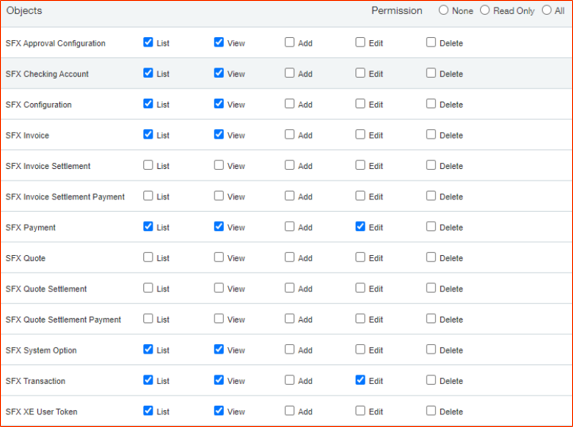The height and width of the screenshot is (427, 573).
Task: Check List for SFX Quote
Action: pos(148,257)
